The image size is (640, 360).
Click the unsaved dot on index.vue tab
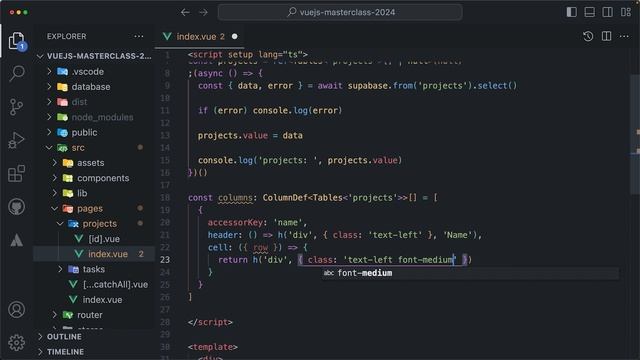[235, 36]
